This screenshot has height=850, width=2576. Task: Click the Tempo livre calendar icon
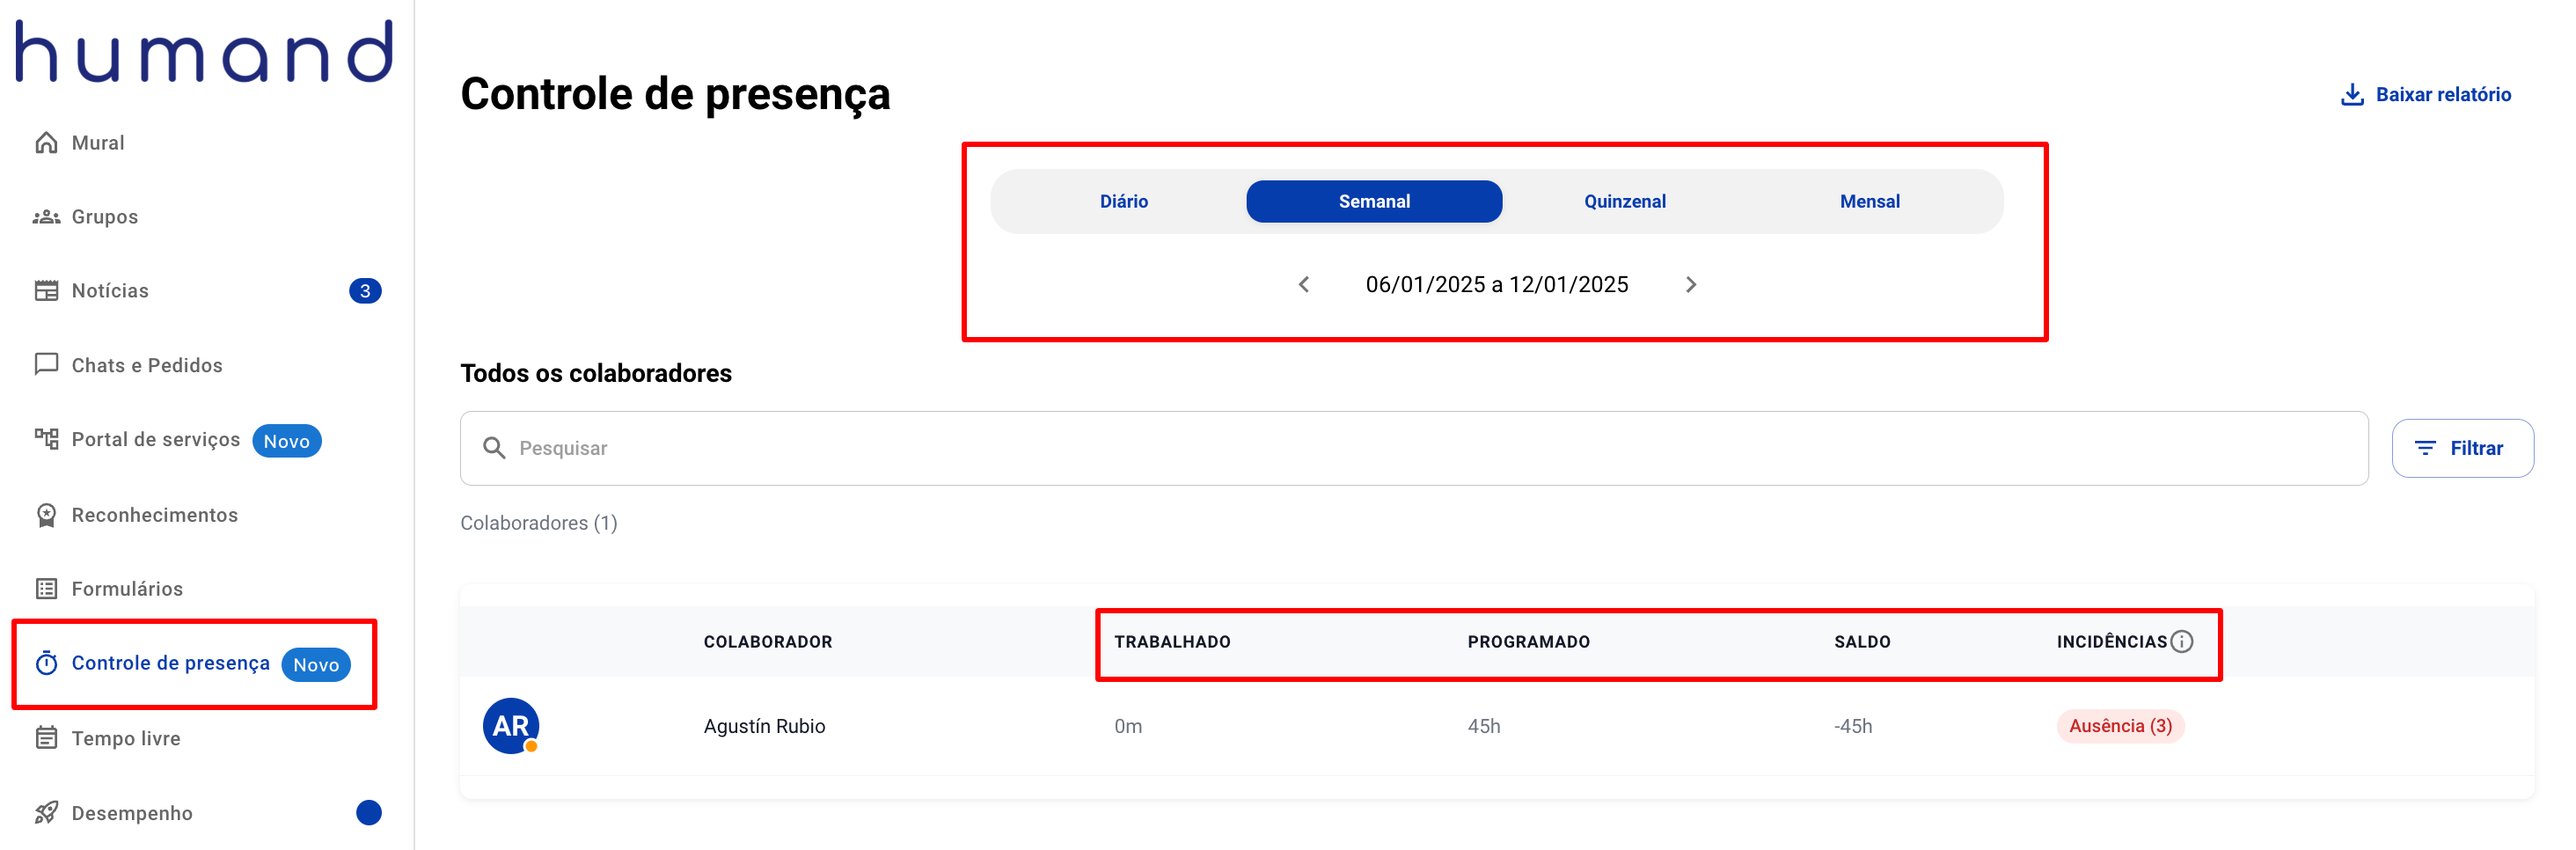pyautogui.click(x=46, y=738)
